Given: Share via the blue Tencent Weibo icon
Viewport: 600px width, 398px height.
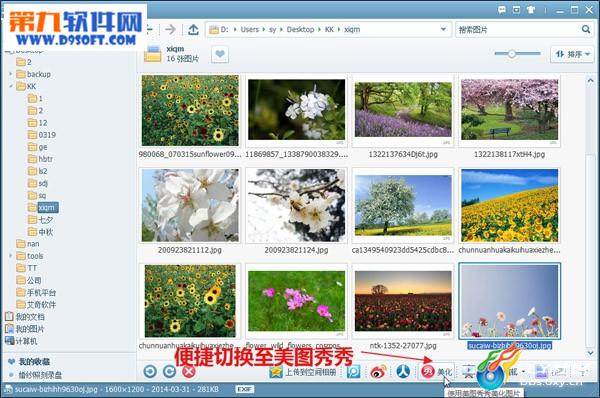Looking at the screenshot, I should (x=354, y=372).
